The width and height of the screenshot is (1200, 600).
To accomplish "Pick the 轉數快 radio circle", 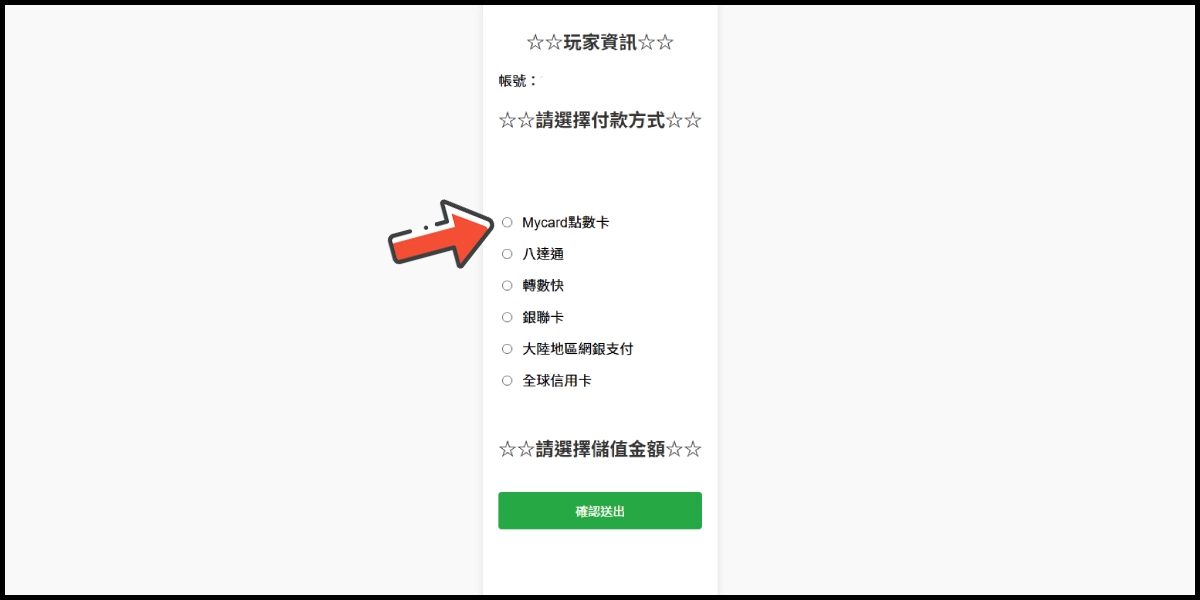I will (507, 285).
